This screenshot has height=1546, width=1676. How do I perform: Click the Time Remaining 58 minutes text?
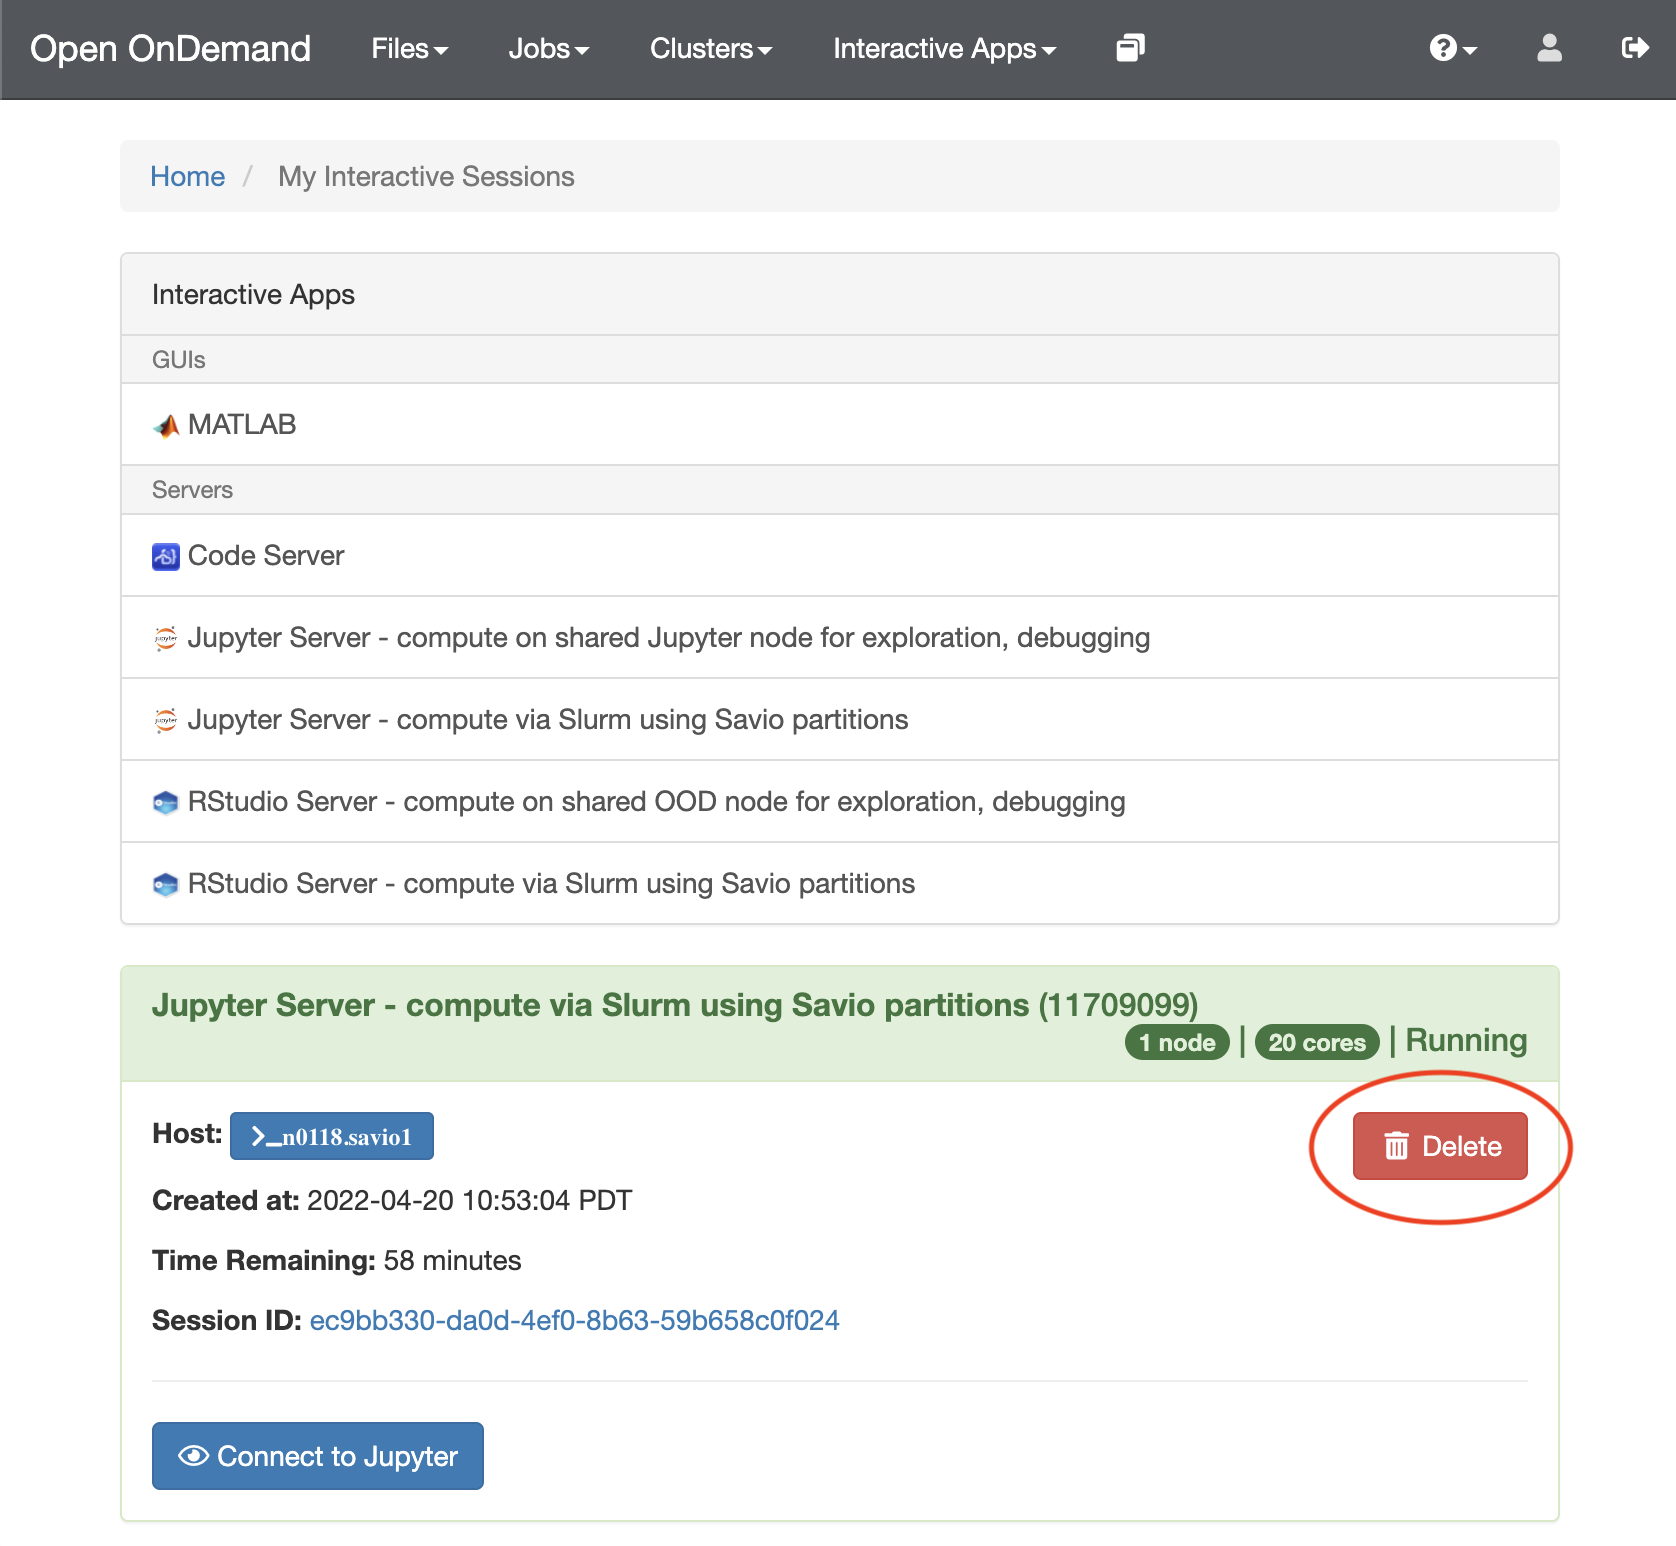337,1261
